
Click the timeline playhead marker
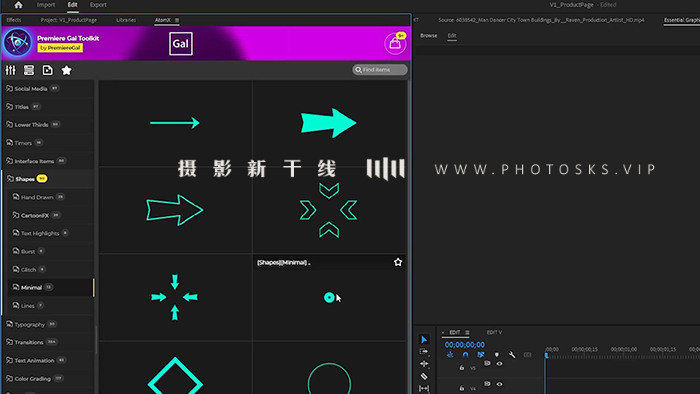click(x=546, y=355)
